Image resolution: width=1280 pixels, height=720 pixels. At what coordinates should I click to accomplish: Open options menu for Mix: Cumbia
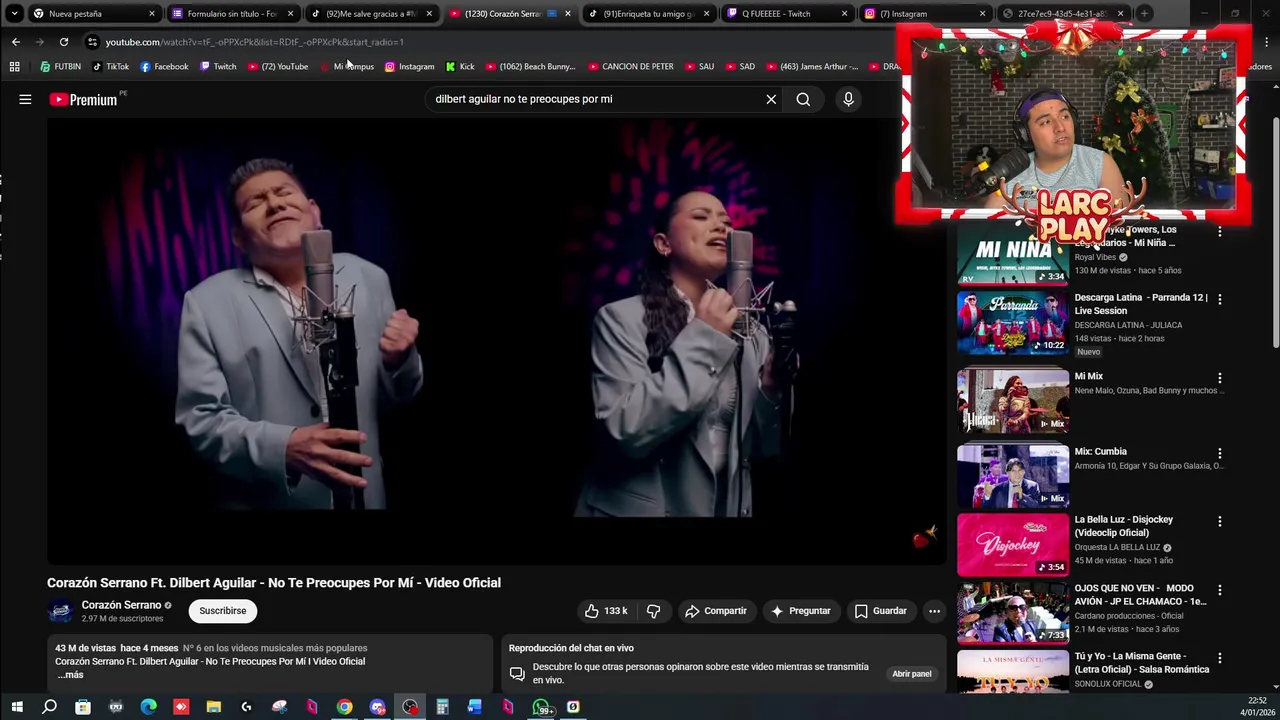pyautogui.click(x=1219, y=453)
